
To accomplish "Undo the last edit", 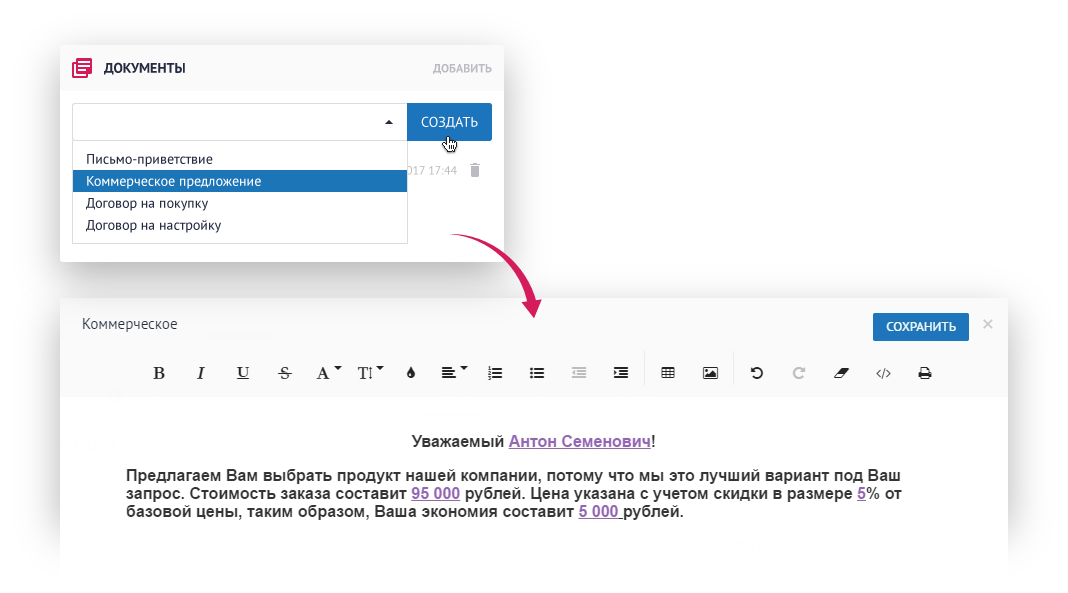I will coord(757,373).
